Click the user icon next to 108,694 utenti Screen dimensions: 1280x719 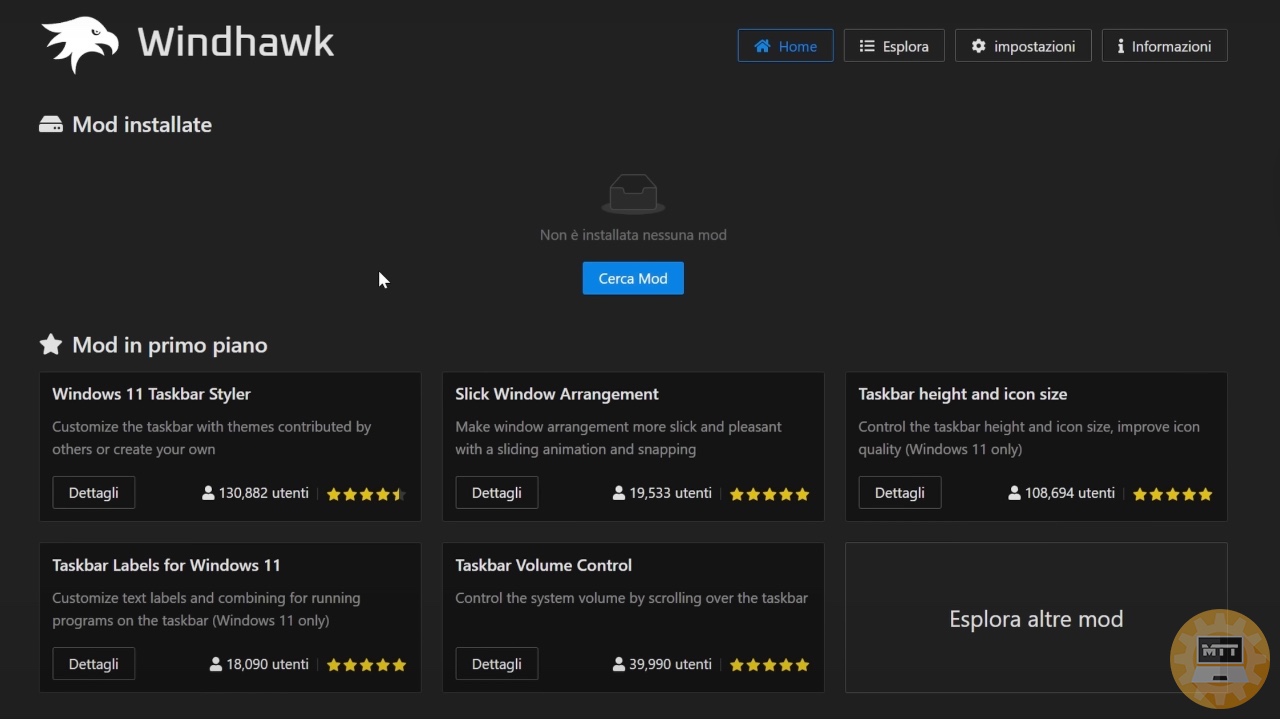tap(1014, 493)
